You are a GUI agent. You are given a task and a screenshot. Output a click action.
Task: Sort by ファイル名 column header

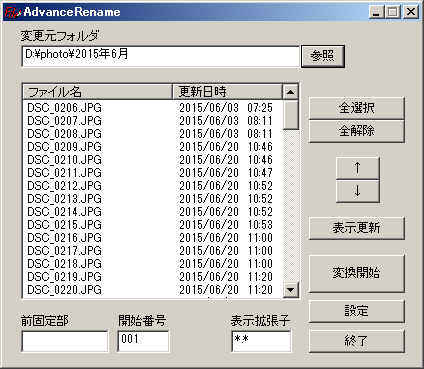click(x=97, y=92)
